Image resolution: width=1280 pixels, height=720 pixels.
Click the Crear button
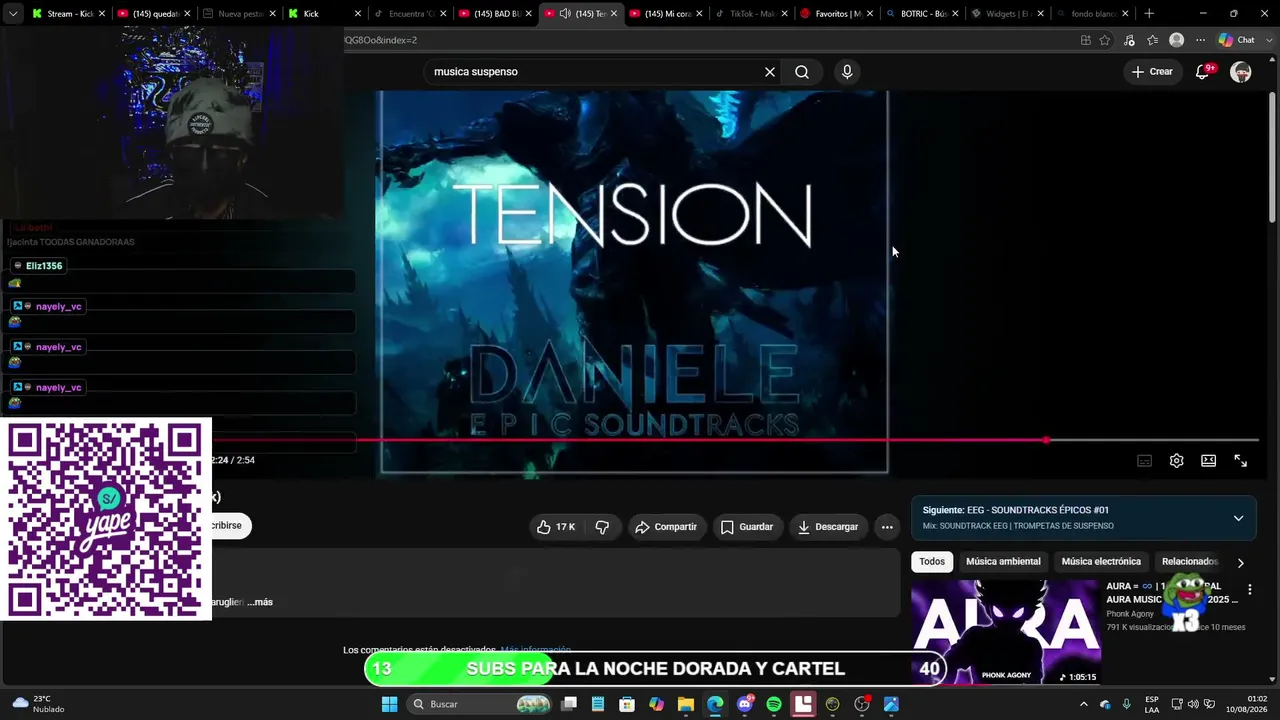pos(1152,72)
